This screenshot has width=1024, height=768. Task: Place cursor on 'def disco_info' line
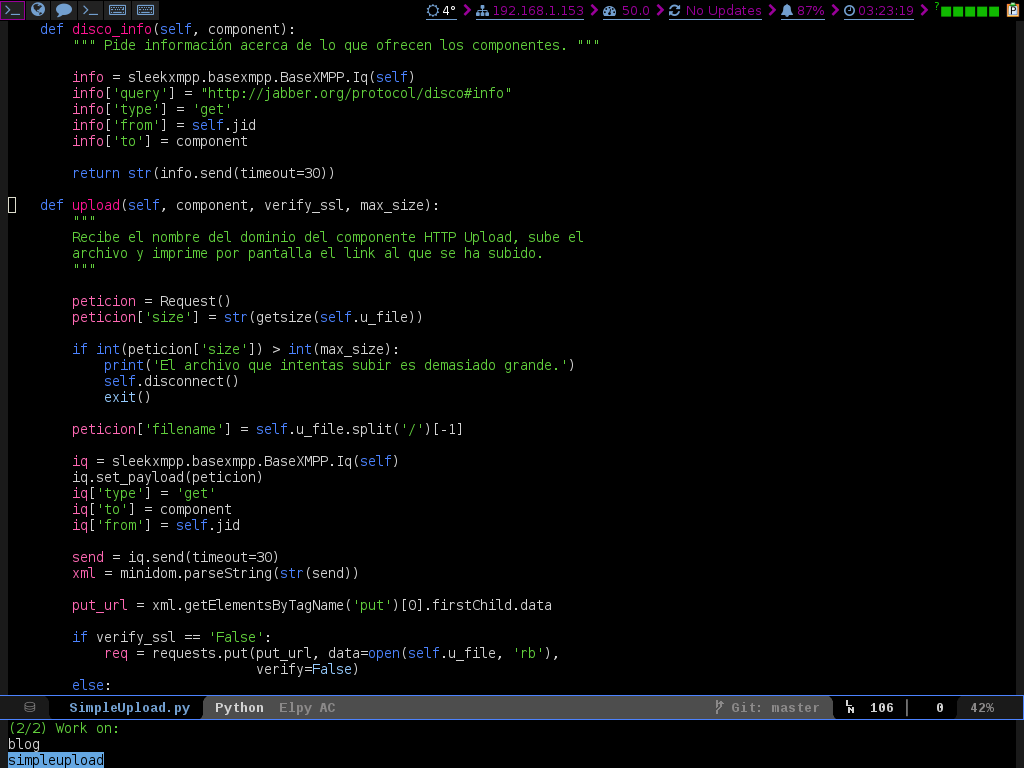tap(167, 29)
